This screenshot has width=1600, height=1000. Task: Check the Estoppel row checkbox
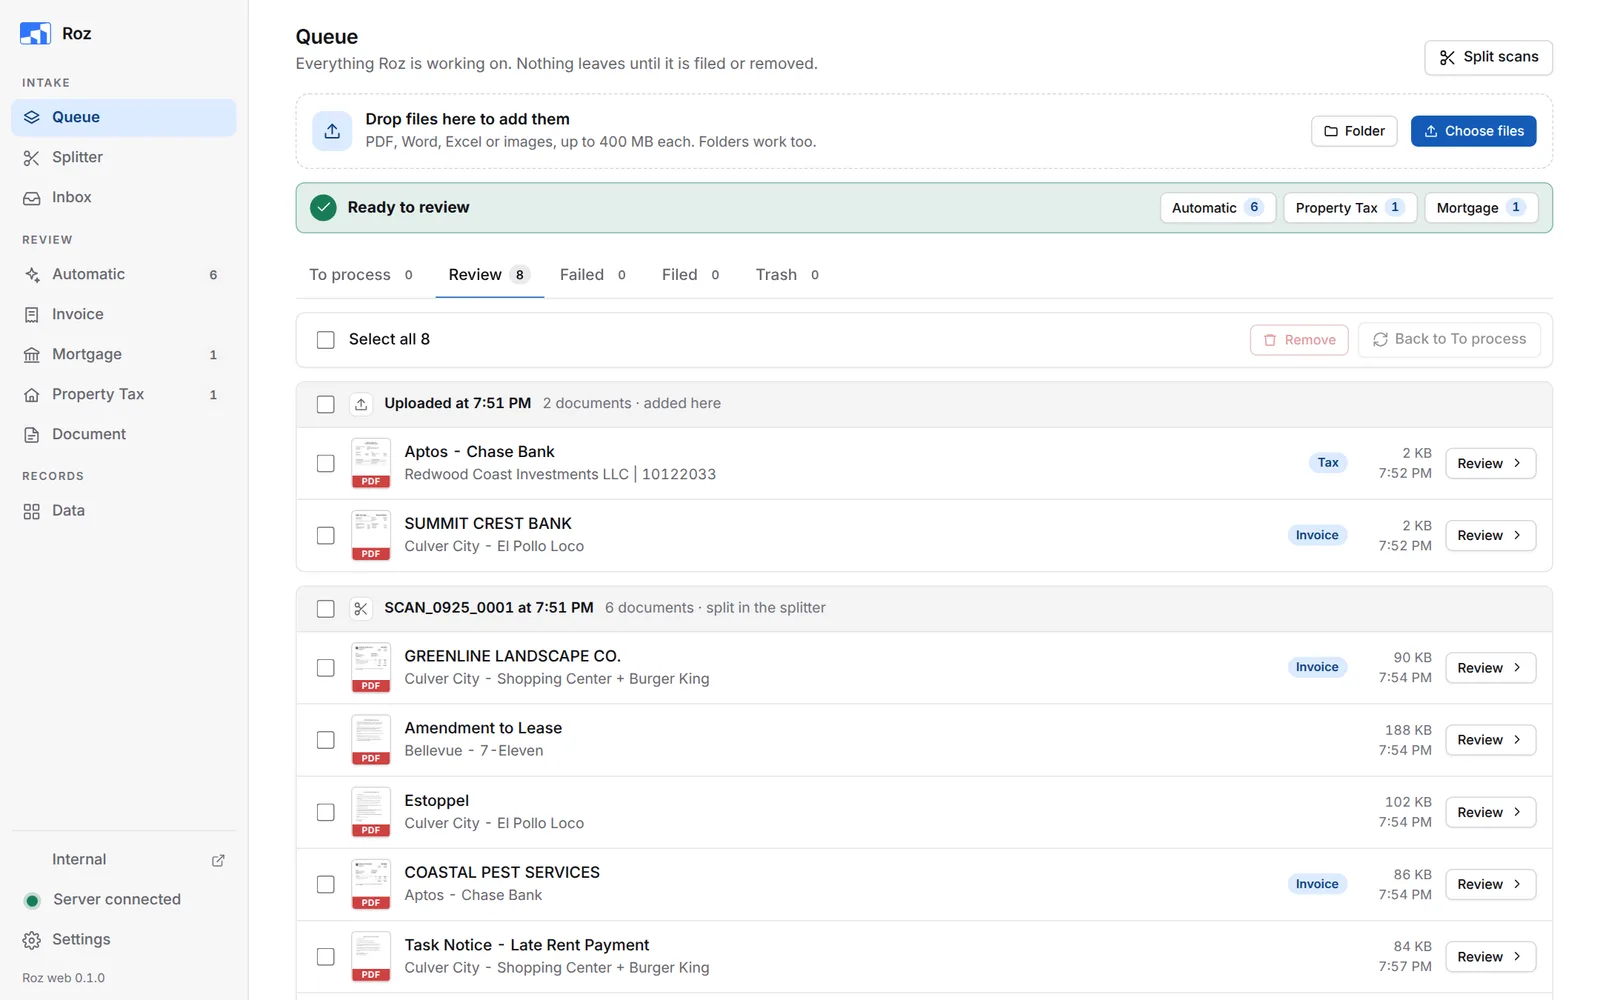(x=326, y=812)
